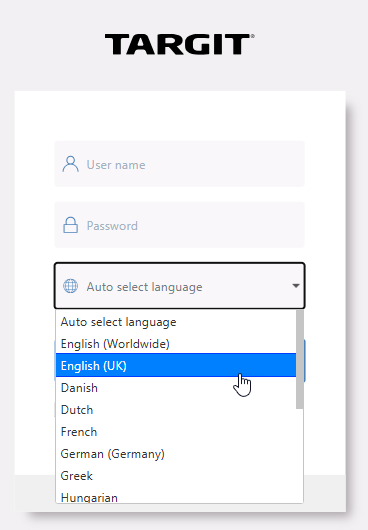Viewport: 368px width, 530px height.
Task: Collapse the list using the dropdown arrow
Action: click(x=296, y=286)
